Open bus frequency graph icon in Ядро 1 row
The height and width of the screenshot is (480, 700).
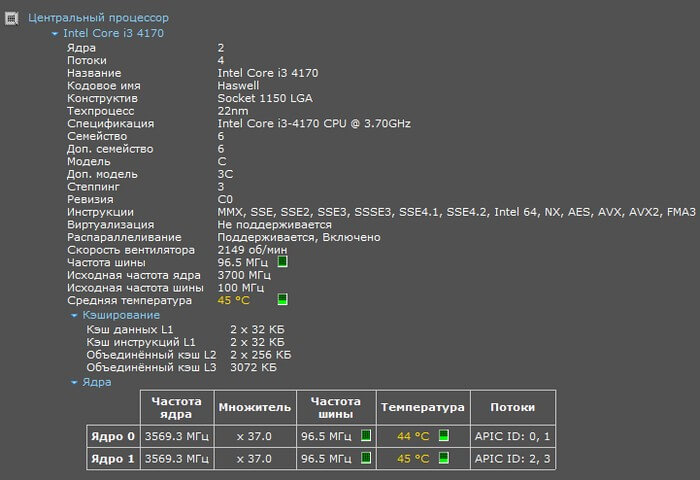pos(366,458)
